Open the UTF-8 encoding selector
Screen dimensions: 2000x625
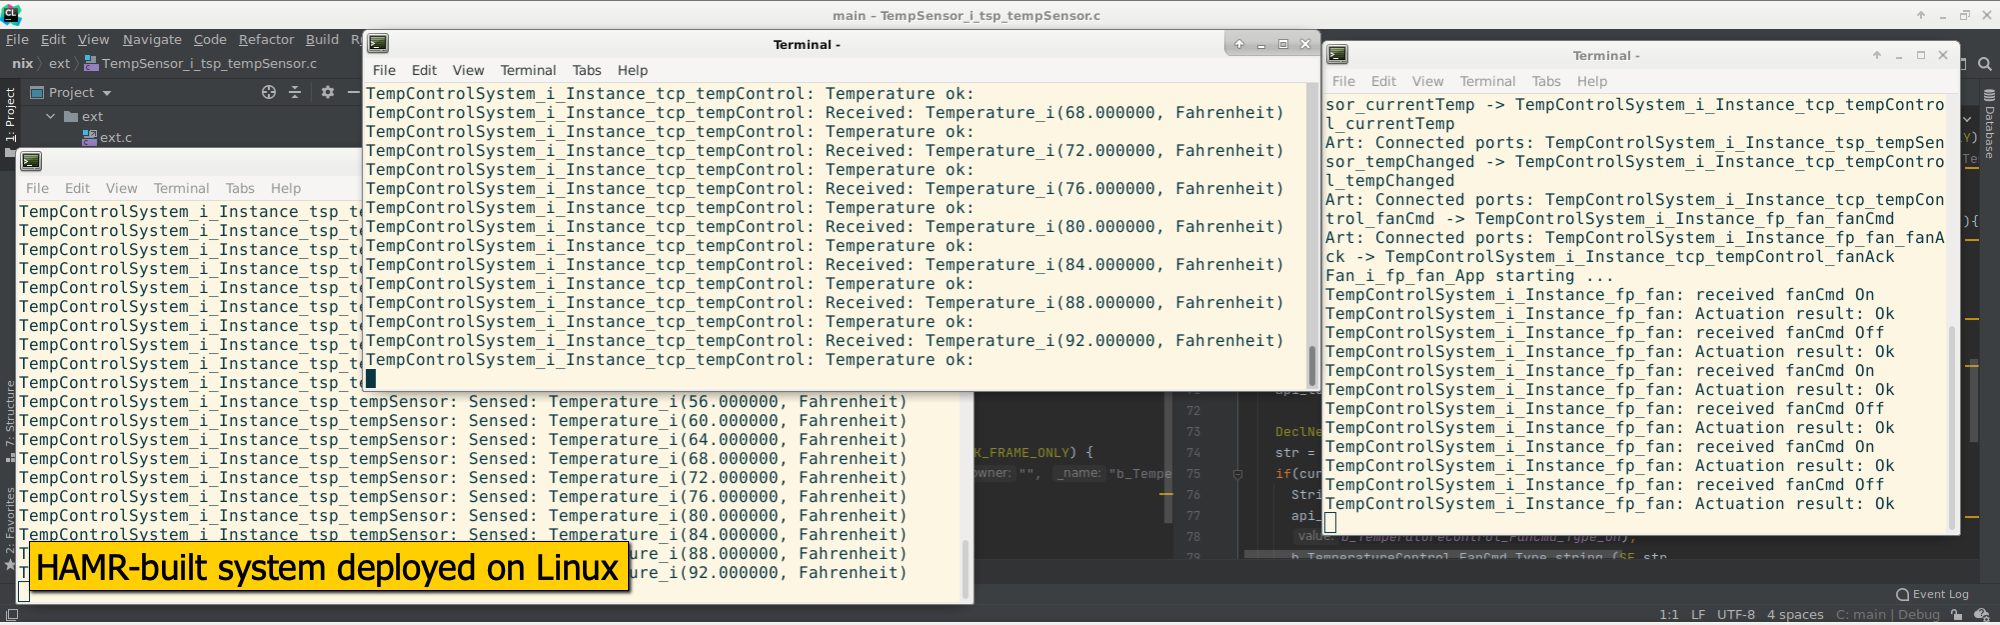pos(1735,615)
